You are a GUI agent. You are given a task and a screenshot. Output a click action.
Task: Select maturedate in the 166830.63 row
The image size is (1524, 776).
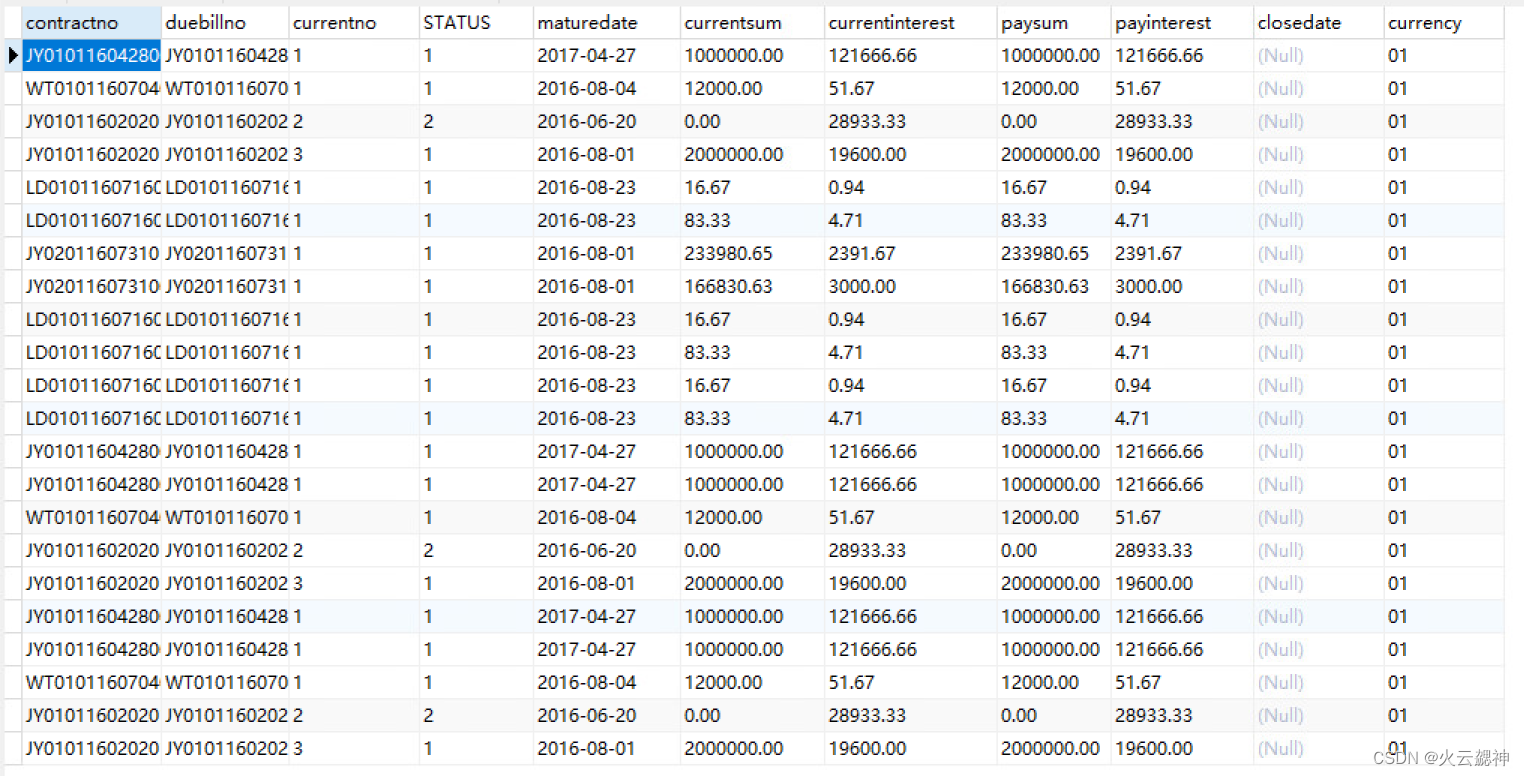tap(607, 287)
